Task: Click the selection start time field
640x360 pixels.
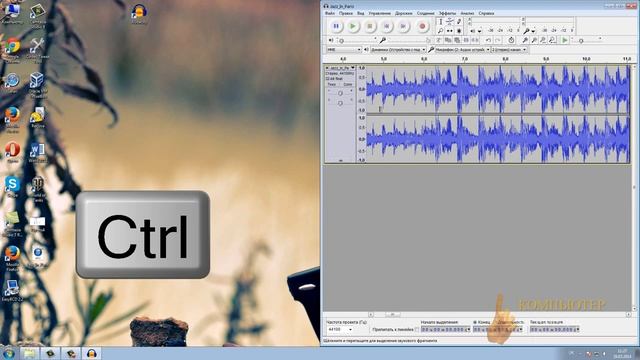Action: 444,329
